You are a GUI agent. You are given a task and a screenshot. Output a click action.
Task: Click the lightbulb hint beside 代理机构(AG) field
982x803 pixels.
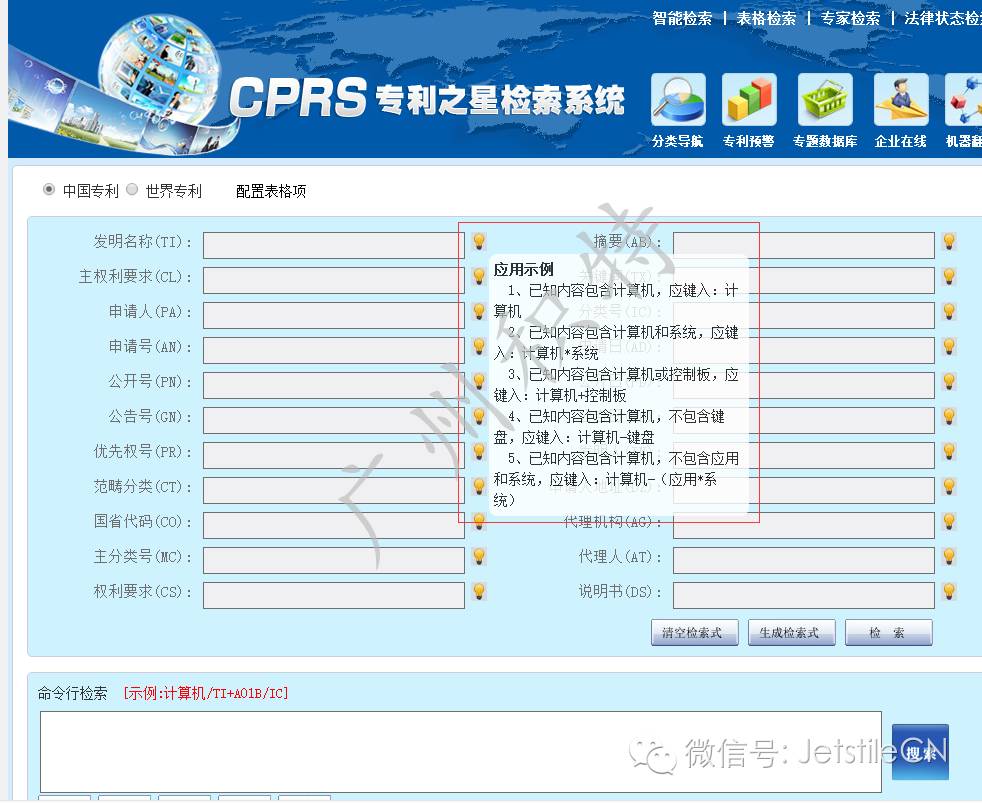(949, 522)
